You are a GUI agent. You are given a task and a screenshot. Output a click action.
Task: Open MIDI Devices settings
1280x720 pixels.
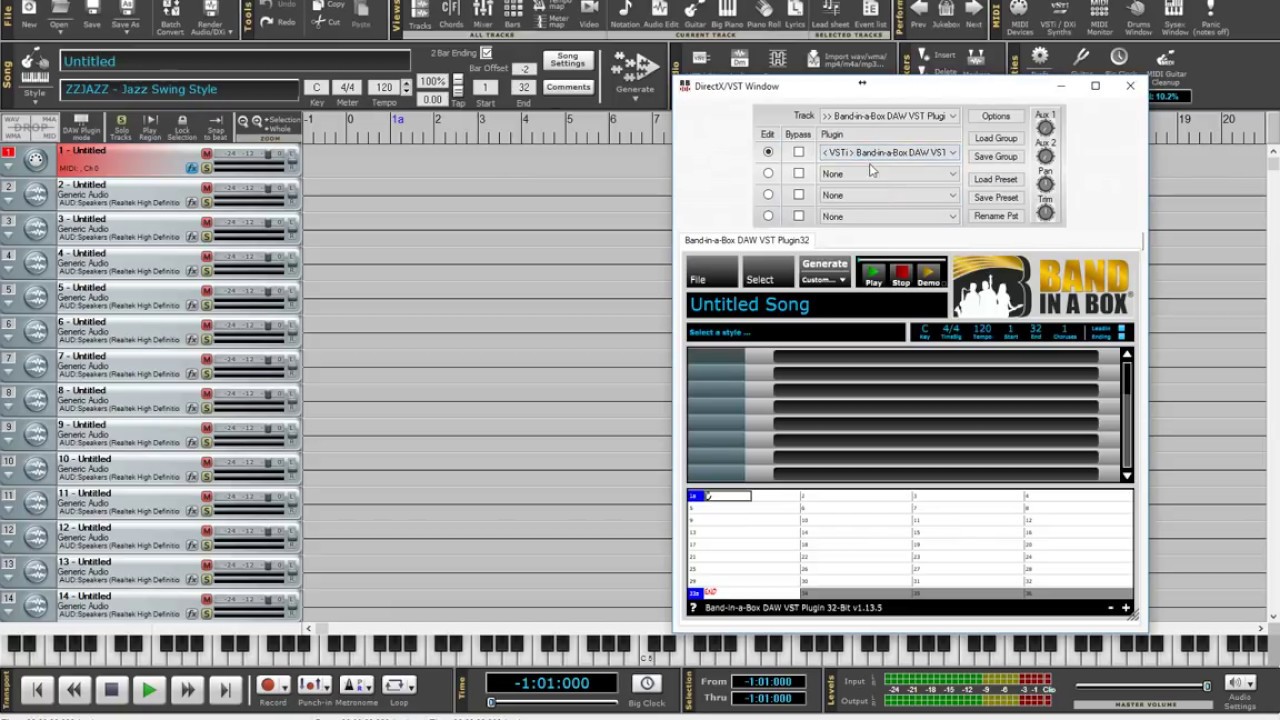pyautogui.click(x=1020, y=16)
